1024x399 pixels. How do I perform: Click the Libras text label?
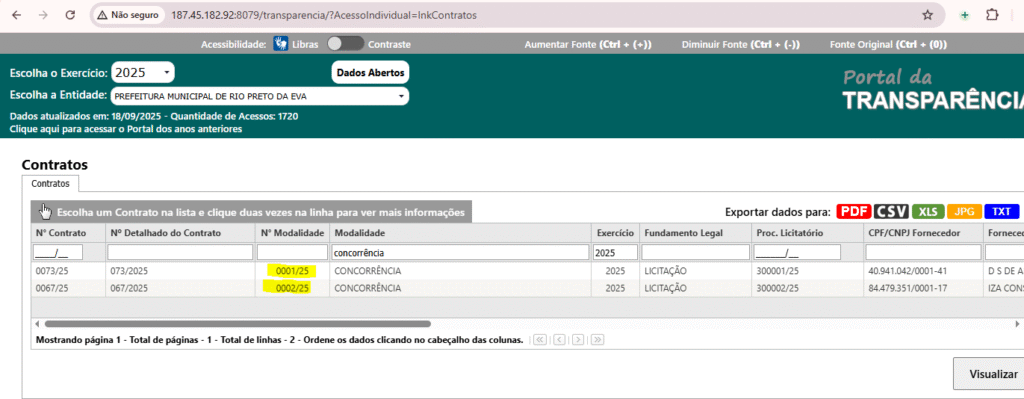[x=306, y=45]
